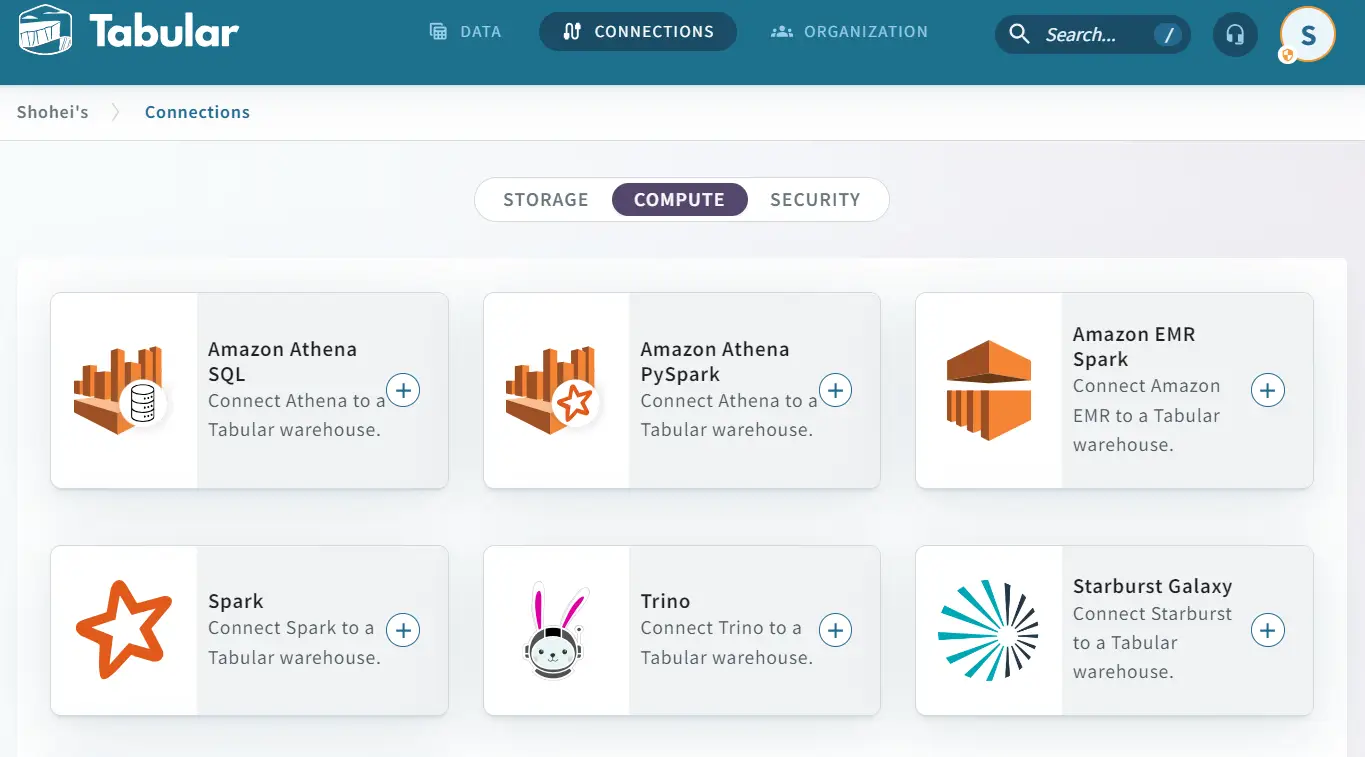Click the Athena PySpark logo image
1365x757 pixels.
pos(553,390)
